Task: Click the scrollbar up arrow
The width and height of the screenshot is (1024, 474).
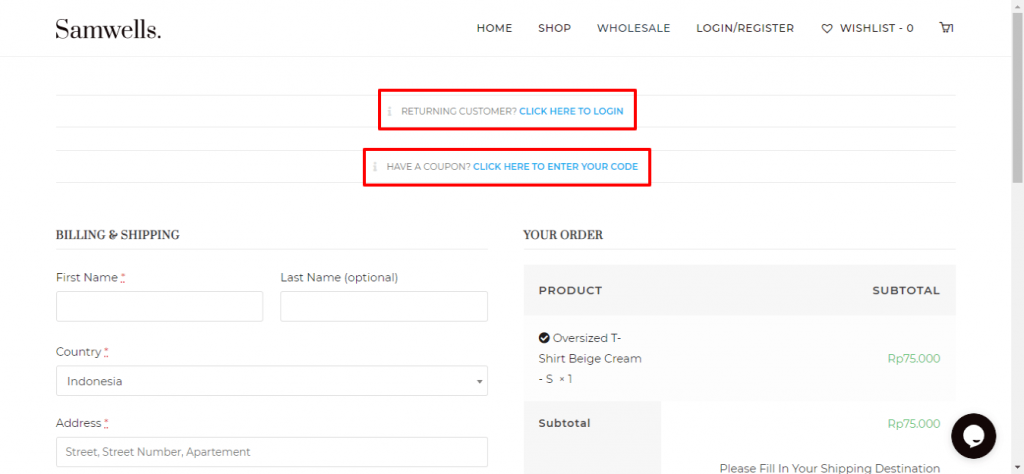Action: [1016, 6]
